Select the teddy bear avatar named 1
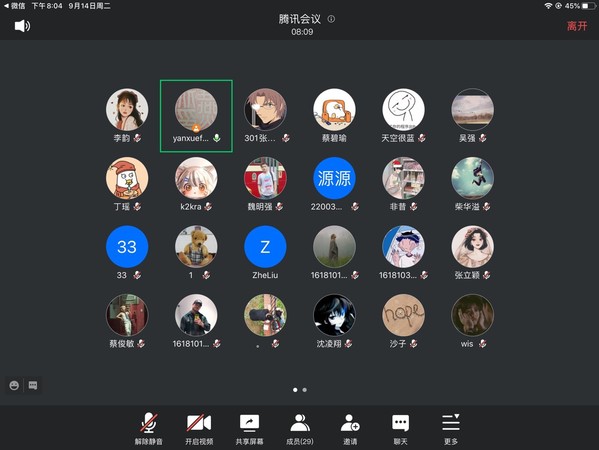Viewport: 599px width, 450px height. (196, 246)
